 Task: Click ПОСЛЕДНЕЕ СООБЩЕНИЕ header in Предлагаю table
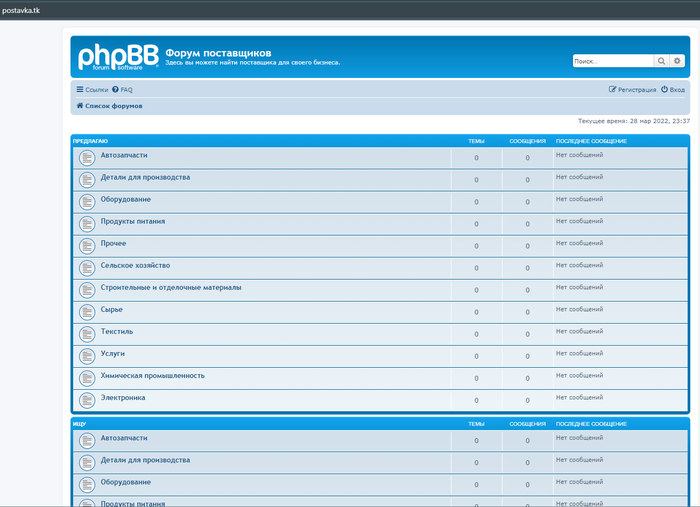(x=591, y=141)
